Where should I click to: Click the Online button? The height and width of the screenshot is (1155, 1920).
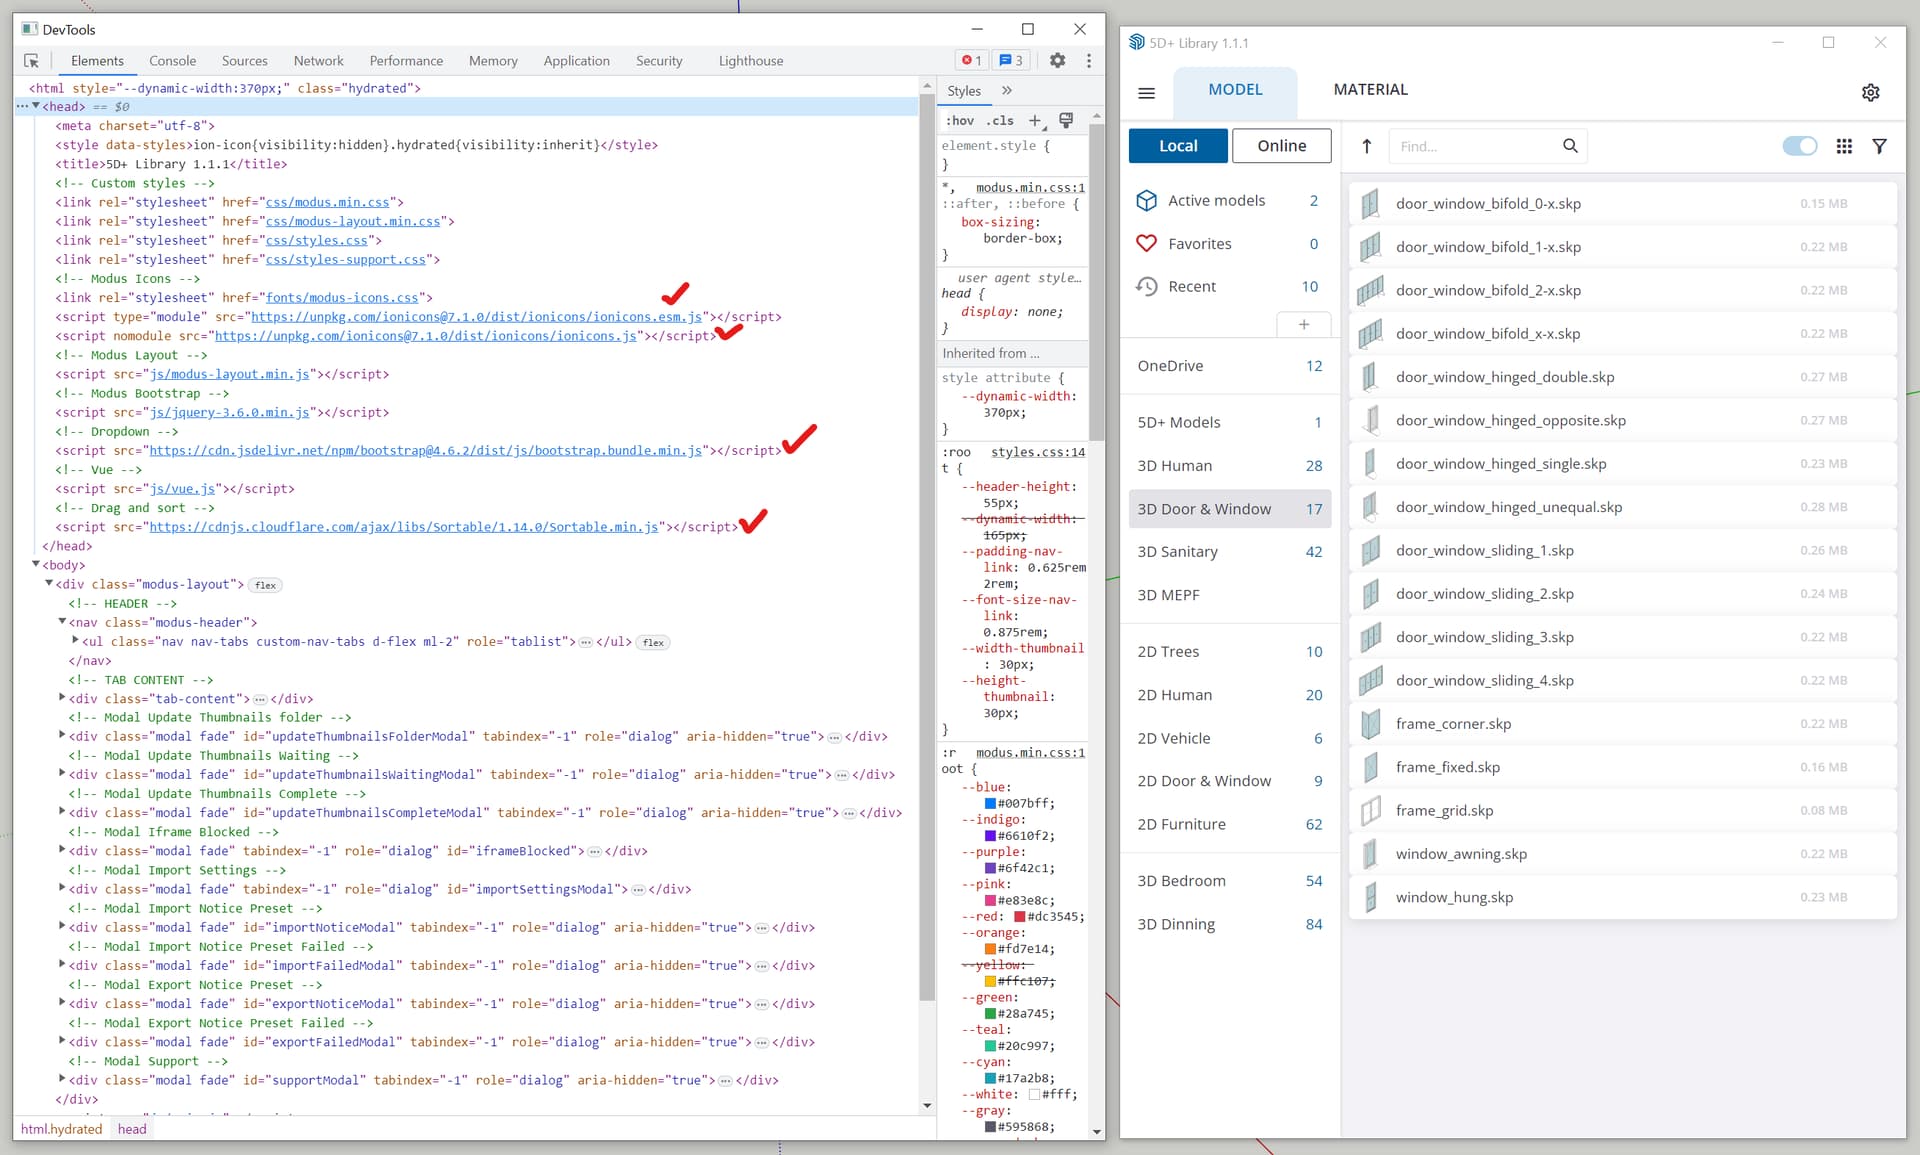click(x=1281, y=146)
